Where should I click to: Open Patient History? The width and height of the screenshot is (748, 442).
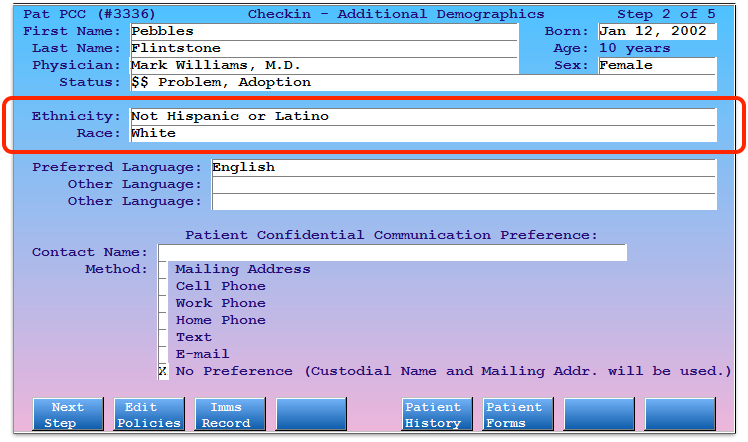point(437,414)
